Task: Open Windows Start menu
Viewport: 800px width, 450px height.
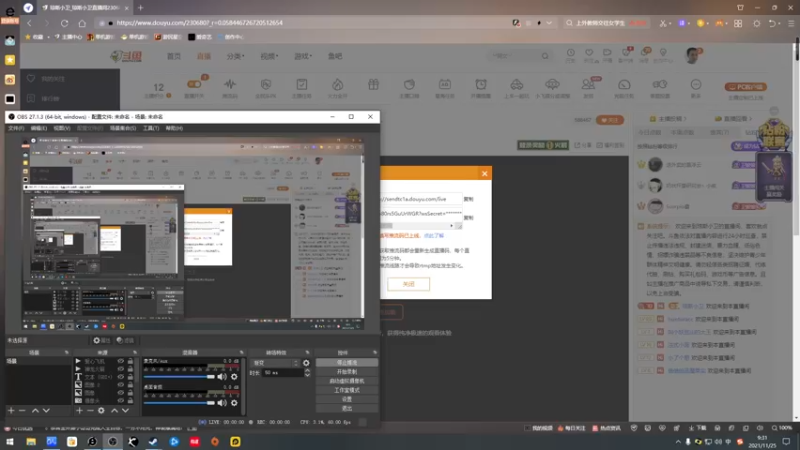Action: [10, 441]
